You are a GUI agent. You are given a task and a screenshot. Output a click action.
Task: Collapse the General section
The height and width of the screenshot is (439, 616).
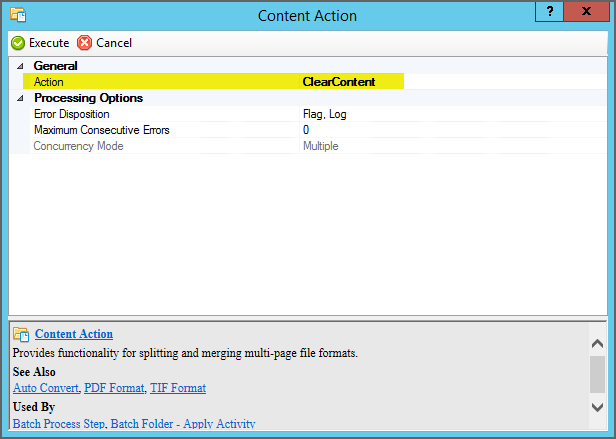19,66
